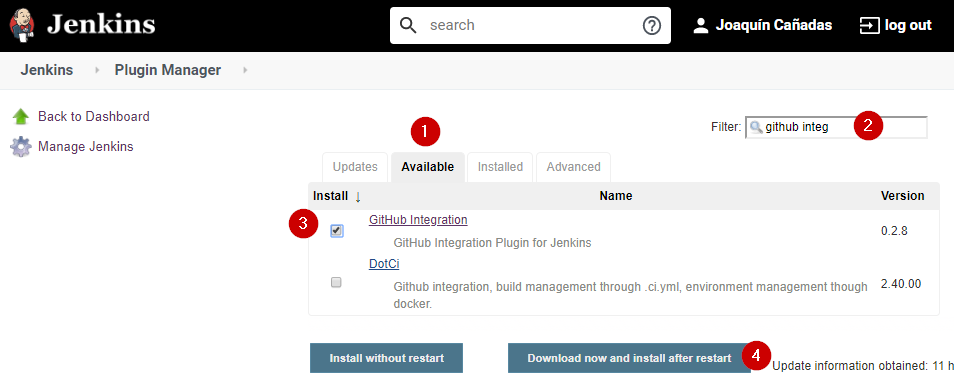Focus the top search box
This screenshot has width=954, height=390.
pyautogui.click(x=530, y=25)
